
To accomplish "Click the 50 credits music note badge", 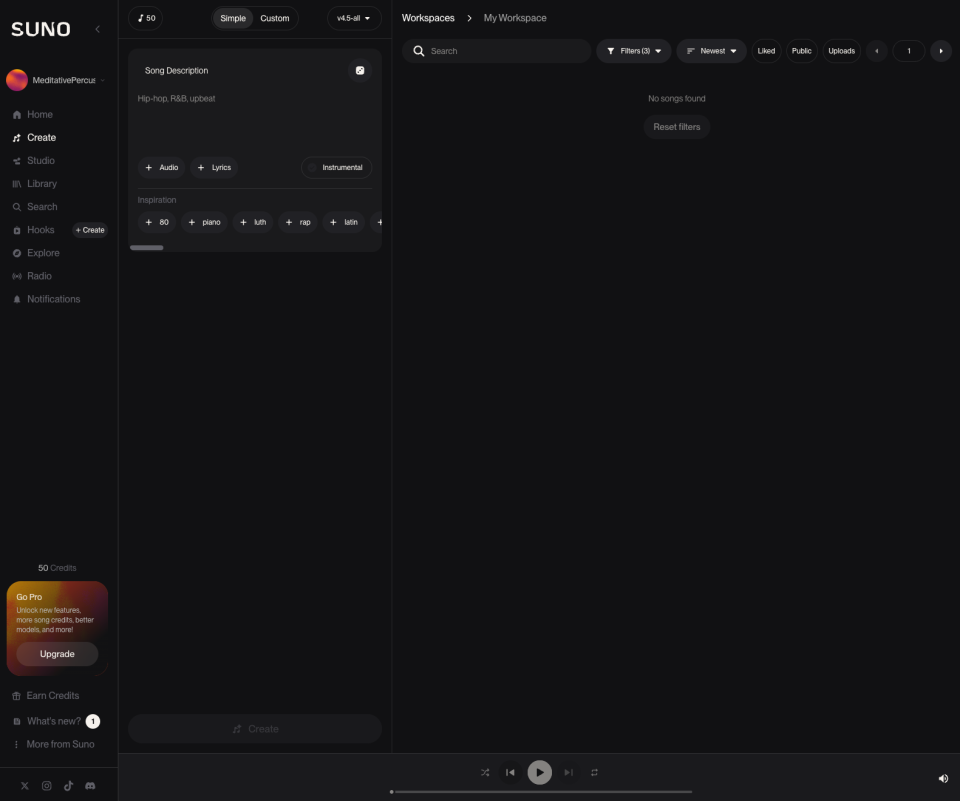I will tap(146, 18).
